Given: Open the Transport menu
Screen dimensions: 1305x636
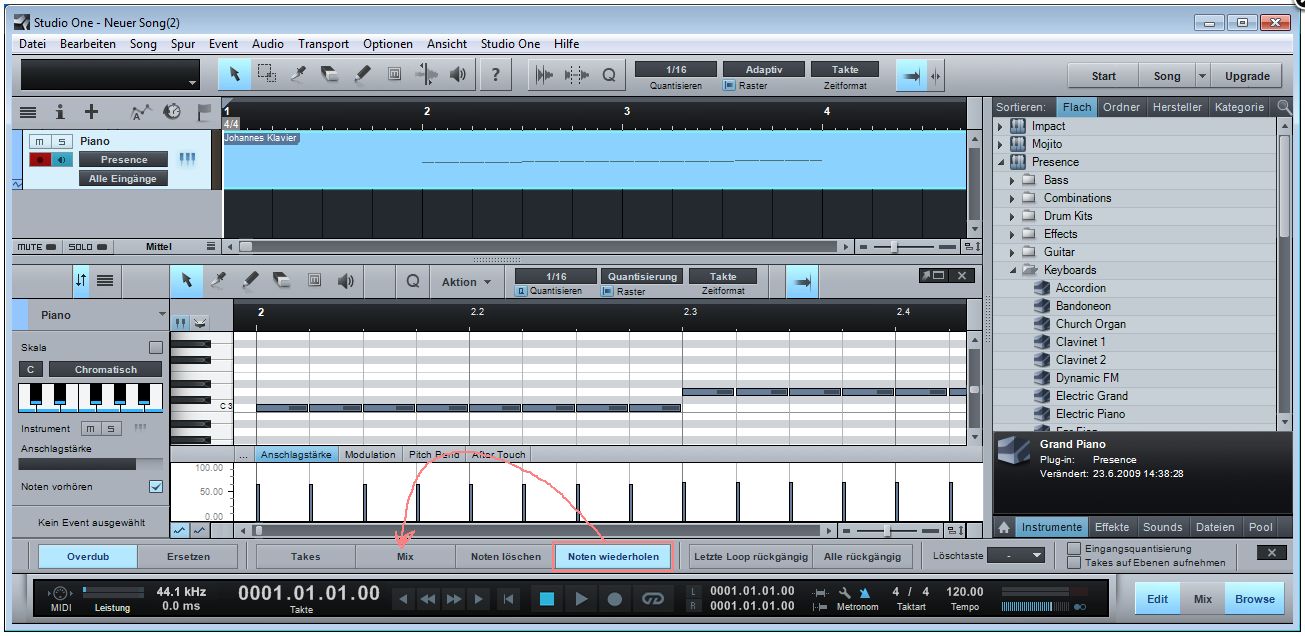Looking at the screenshot, I should pos(323,44).
